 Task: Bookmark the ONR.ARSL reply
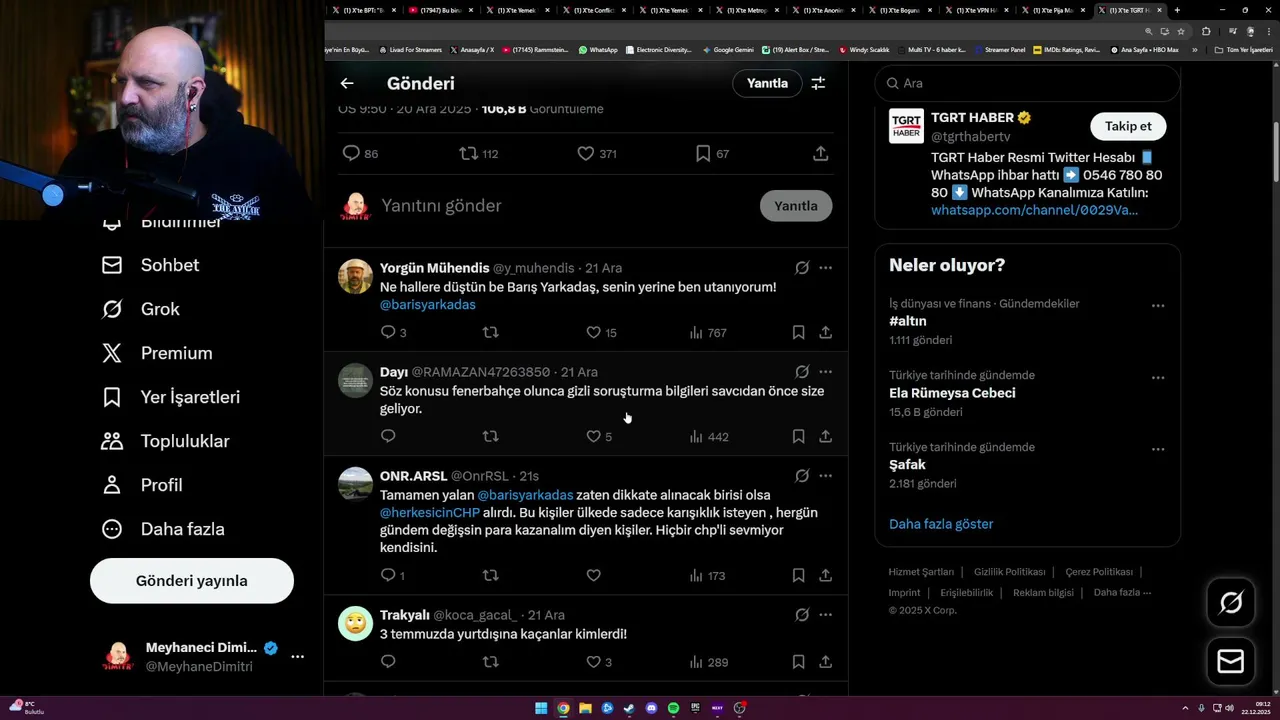pyautogui.click(x=798, y=575)
